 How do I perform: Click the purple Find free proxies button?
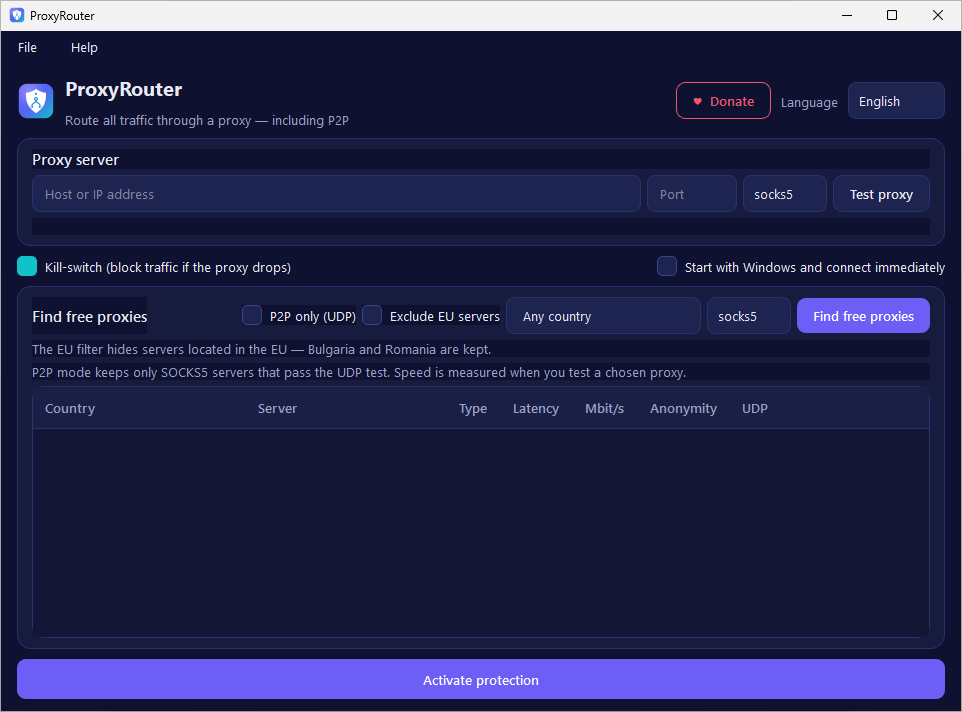tap(863, 316)
